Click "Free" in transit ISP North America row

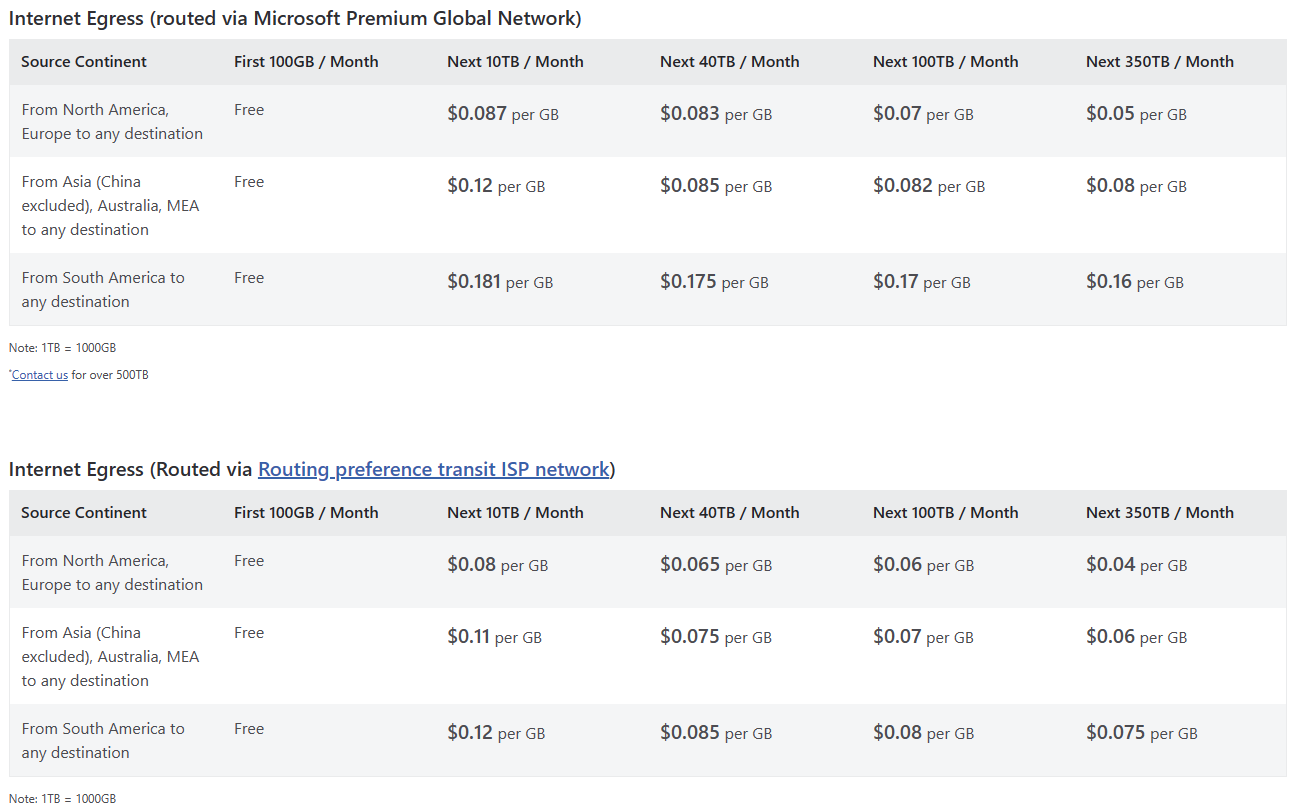(249, 561)
